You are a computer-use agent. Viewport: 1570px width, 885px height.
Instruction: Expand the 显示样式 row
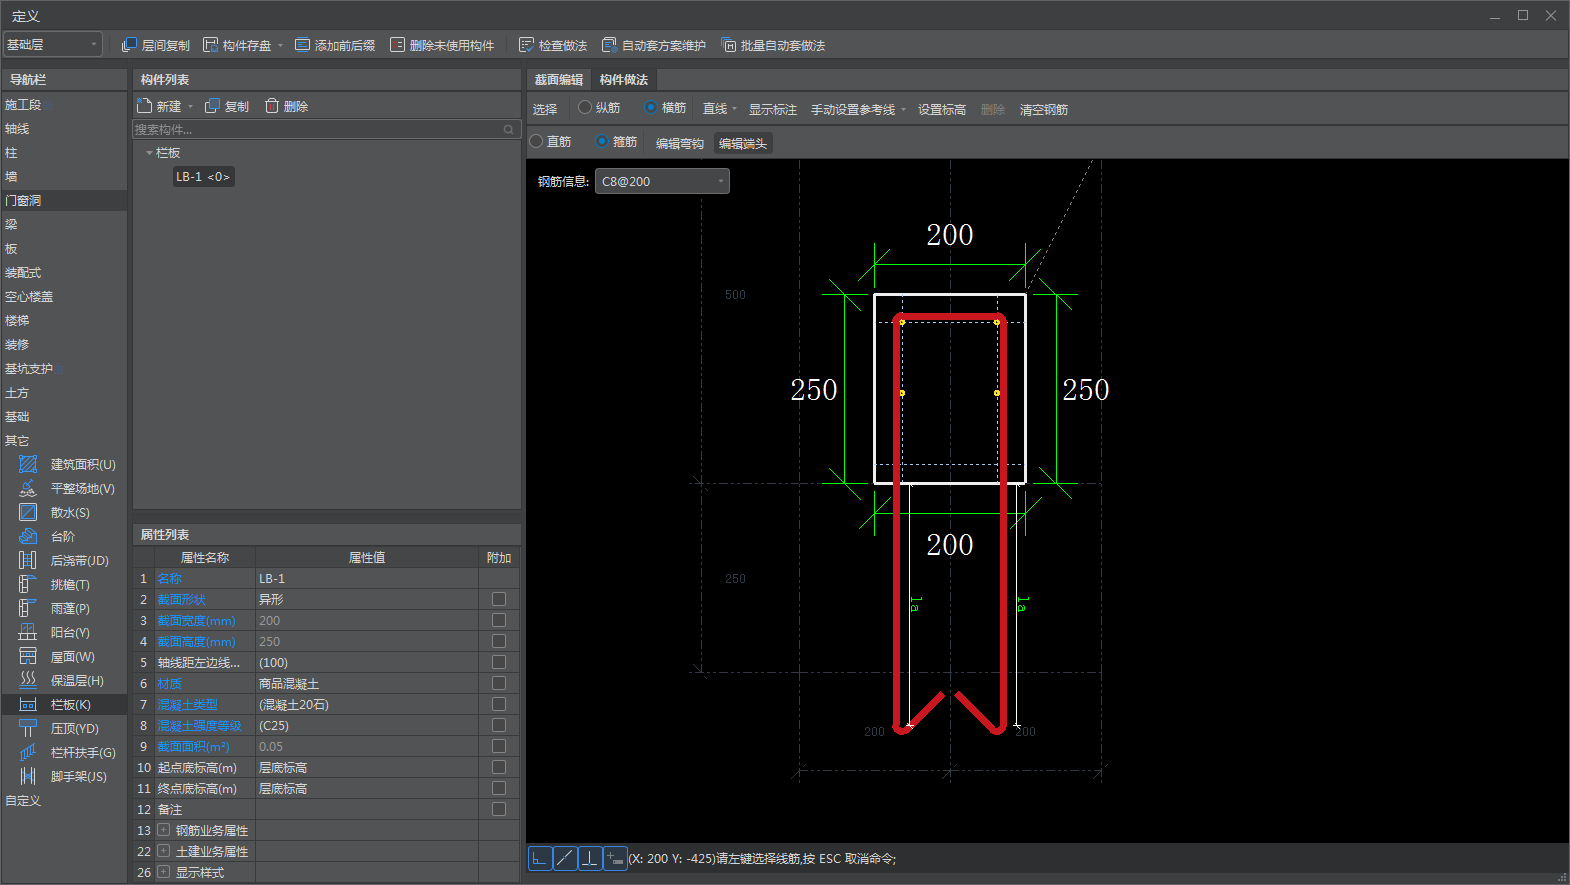(x=164, y=872)
